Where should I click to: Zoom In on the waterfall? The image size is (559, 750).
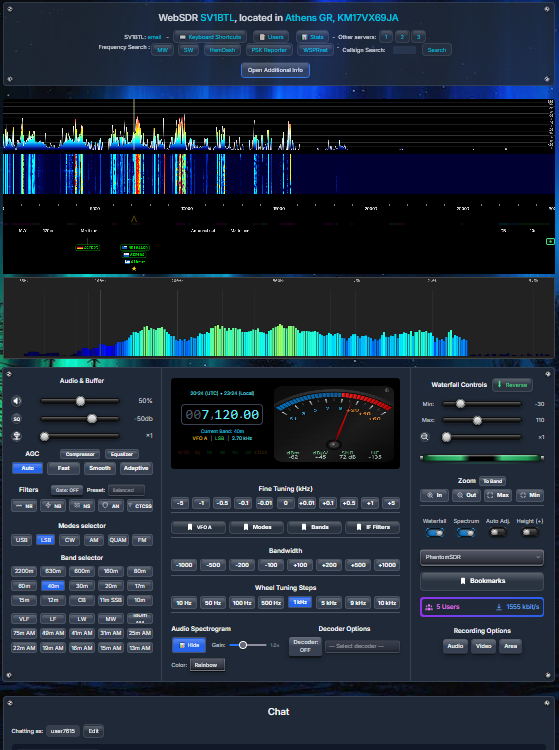pyautogui.click(x=434, y=495)
